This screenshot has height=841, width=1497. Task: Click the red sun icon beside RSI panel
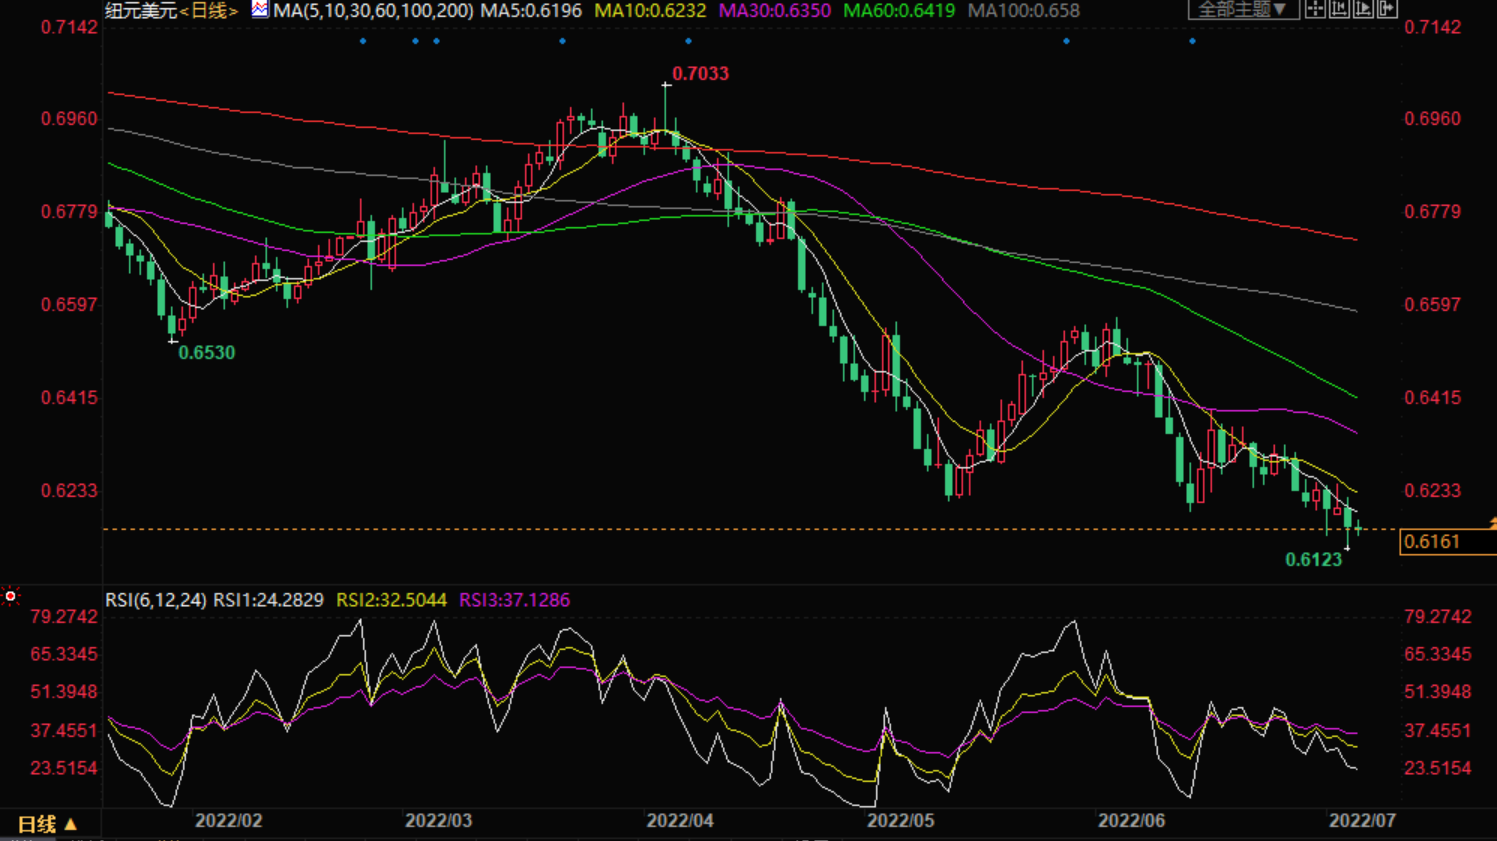11,597
